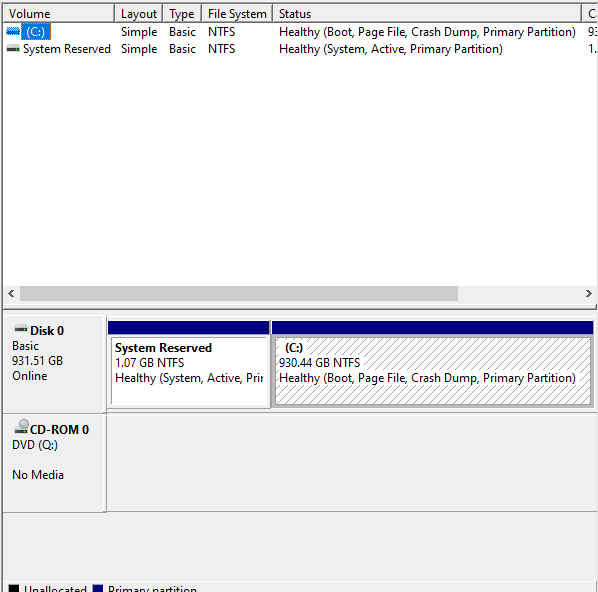This screenshot has height=592, width=598.
Task: Click the Online status under Disk 0
Action: pos(30,376)
